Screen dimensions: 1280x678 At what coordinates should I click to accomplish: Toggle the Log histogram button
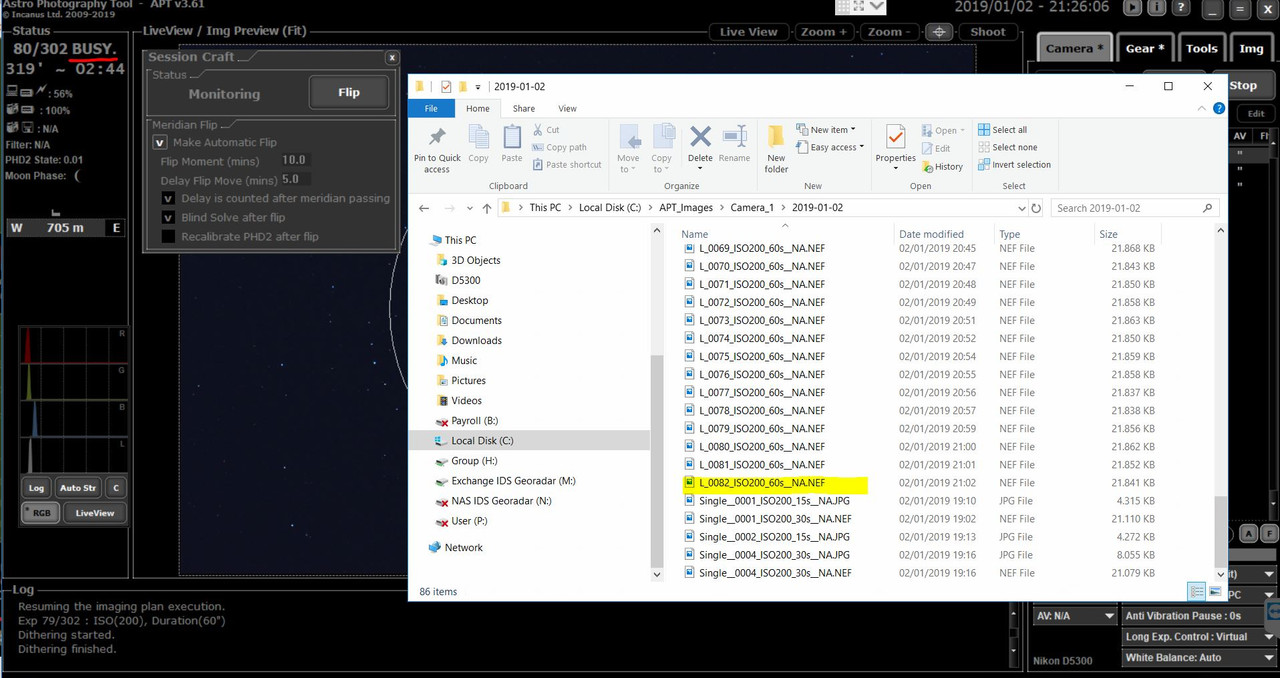tap(36, 488)
